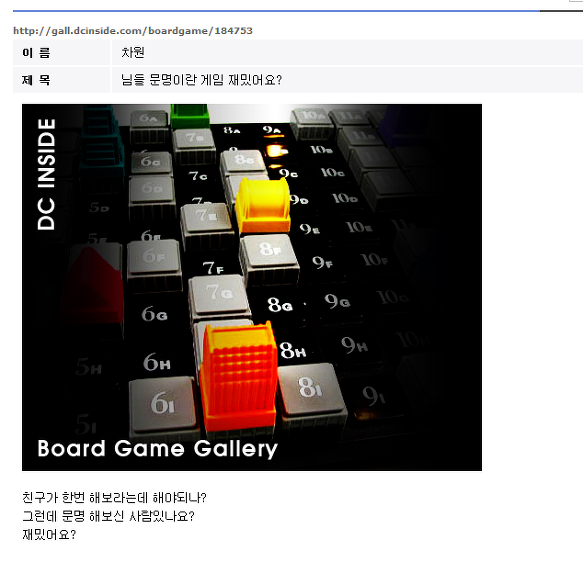Click the last post line 재밌어요?

click(49, 535)
